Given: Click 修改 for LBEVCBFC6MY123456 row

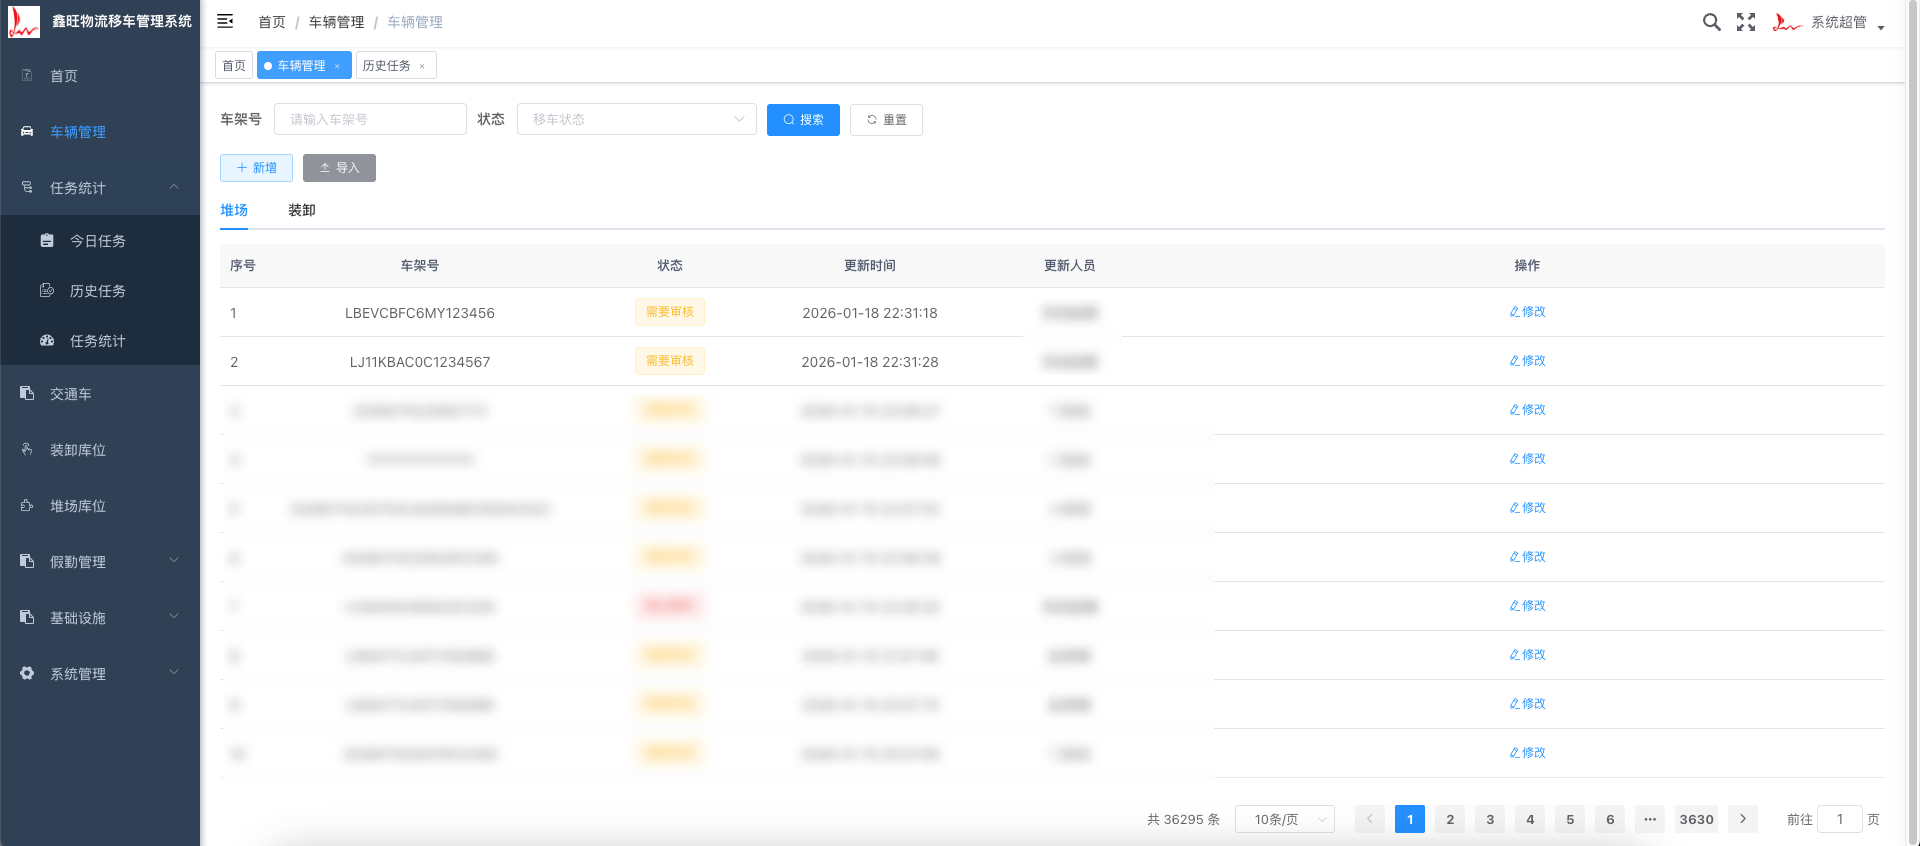Looking at the screenshot, I should pyautogui.click(x=1527, y=312).
